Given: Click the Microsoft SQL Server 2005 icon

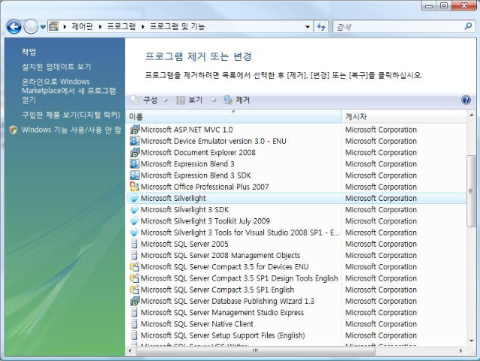Looking at the screenshot, I should (134, 244).
